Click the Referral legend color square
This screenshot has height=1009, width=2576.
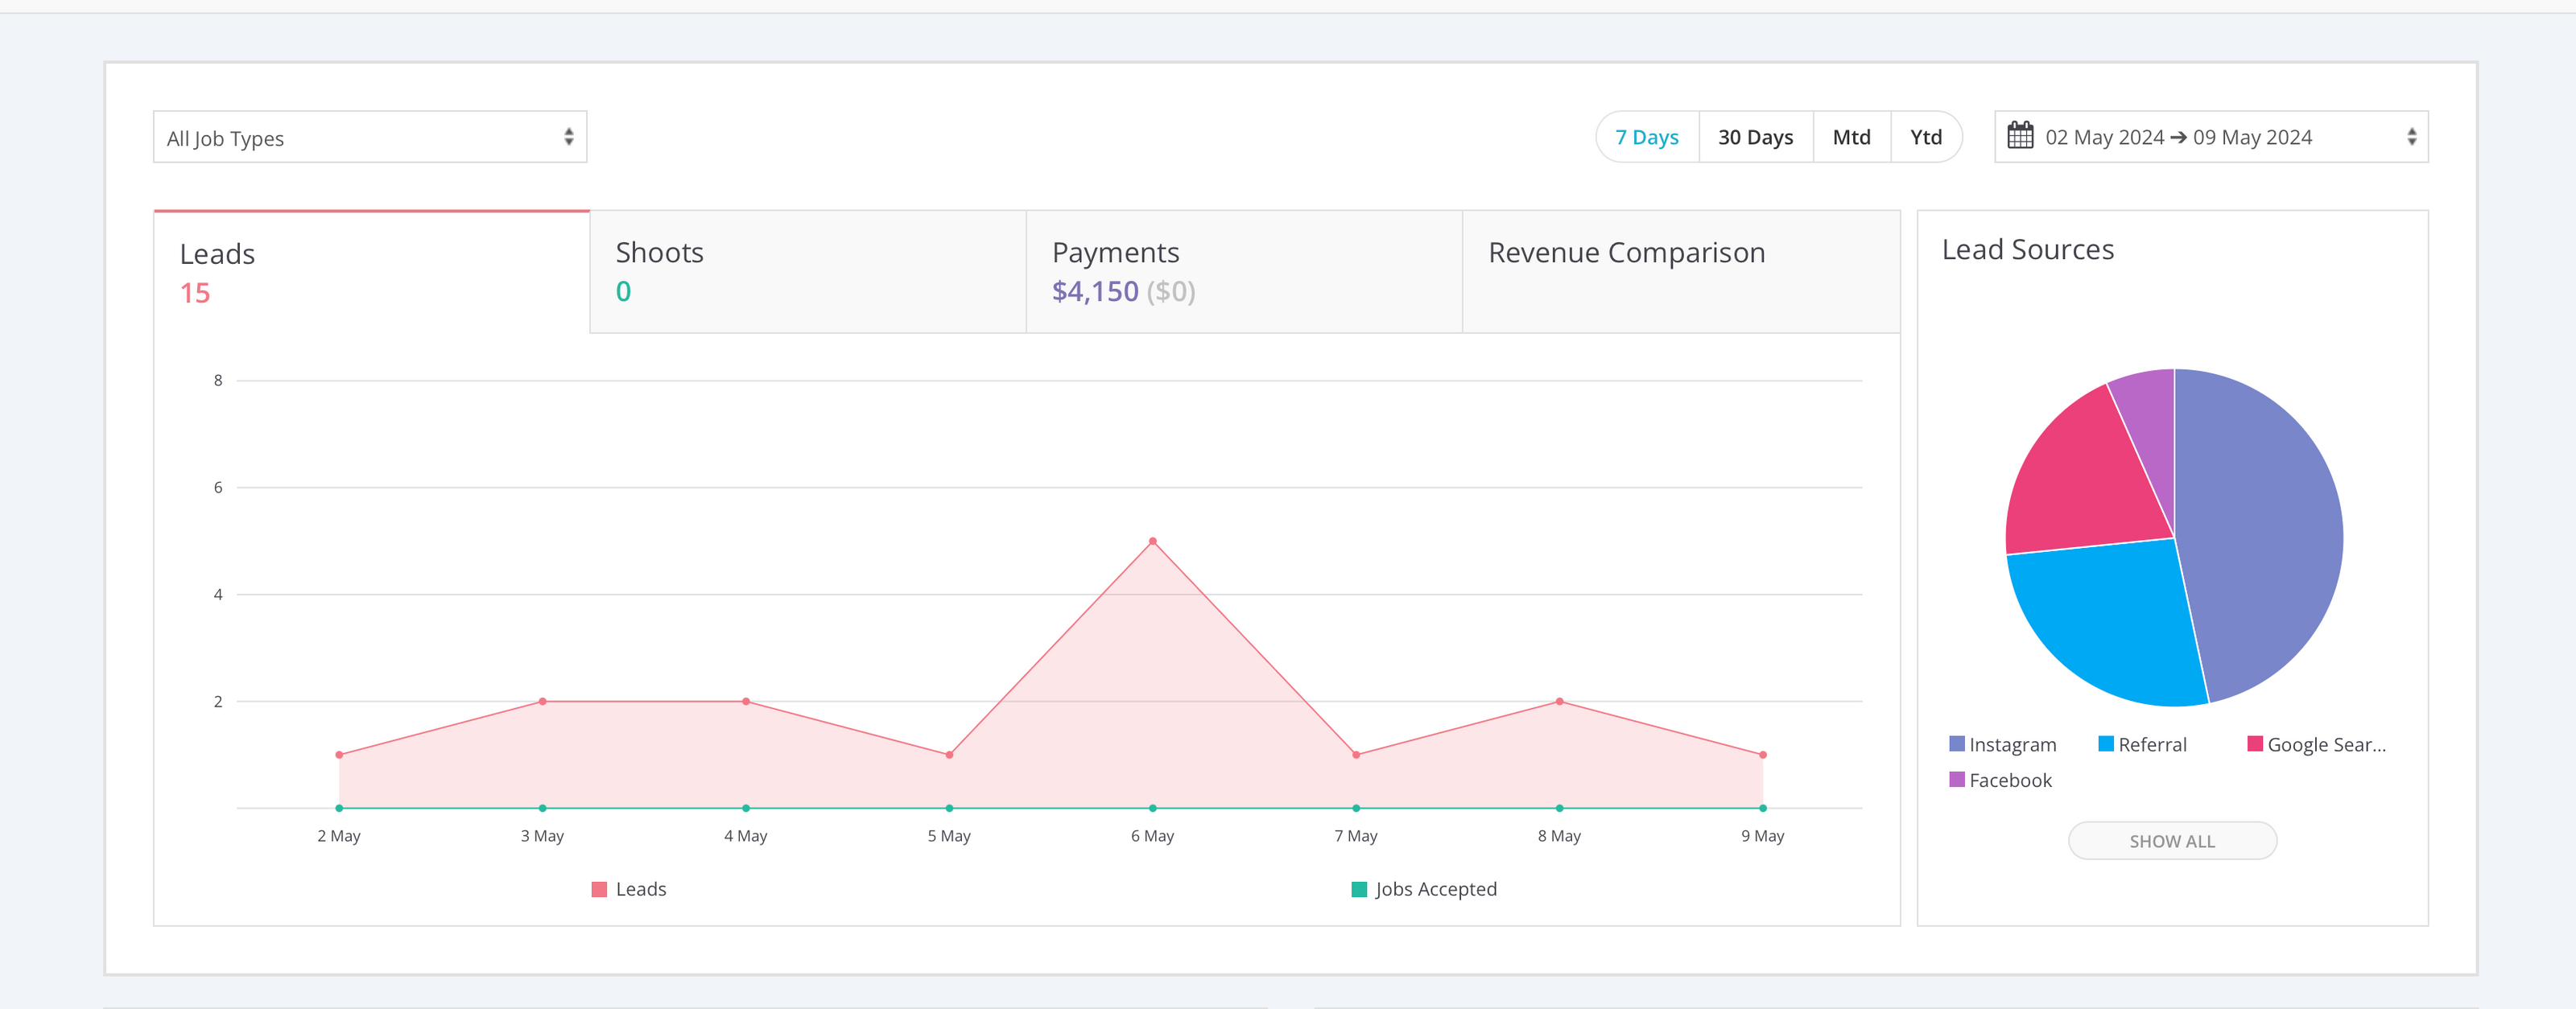click(x=2105, y=743)
